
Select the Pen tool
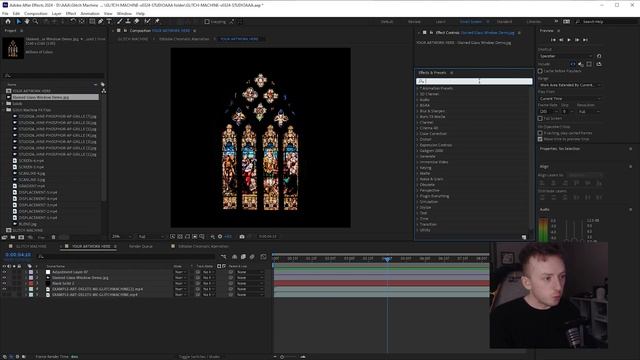click(101, 22)
